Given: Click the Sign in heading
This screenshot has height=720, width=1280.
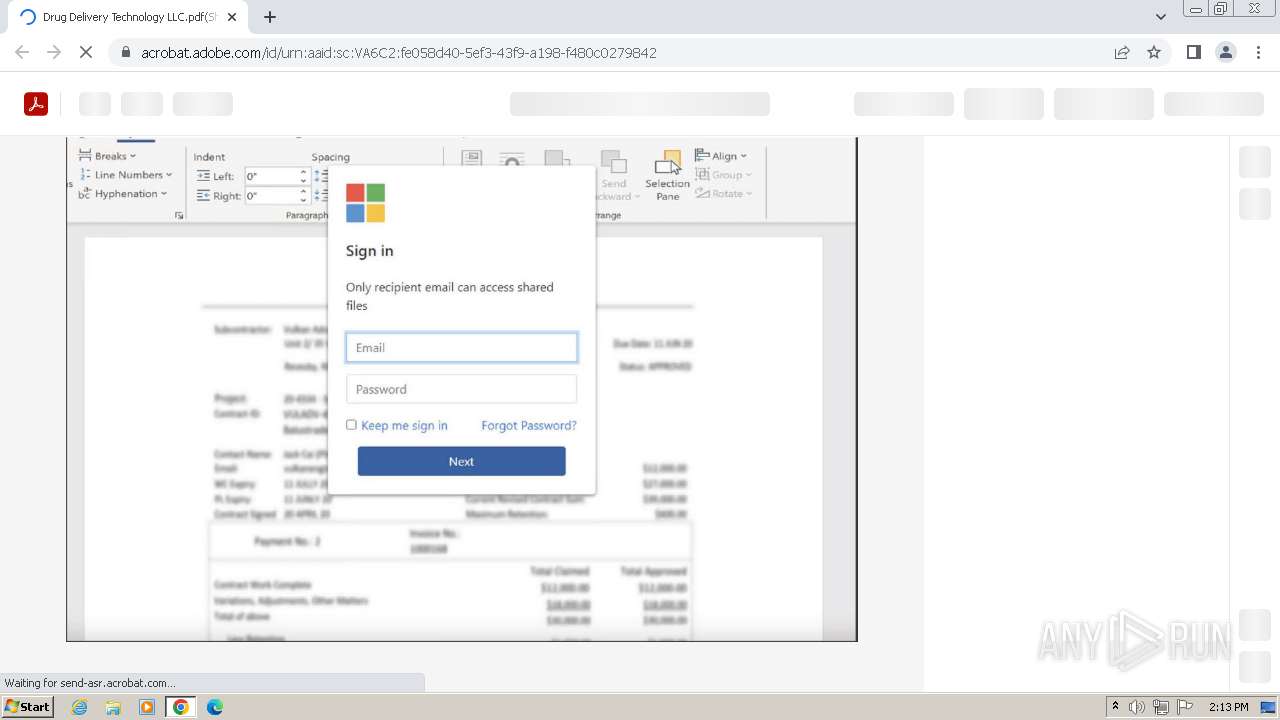Looking at the screenshot, I should (370, 251).
